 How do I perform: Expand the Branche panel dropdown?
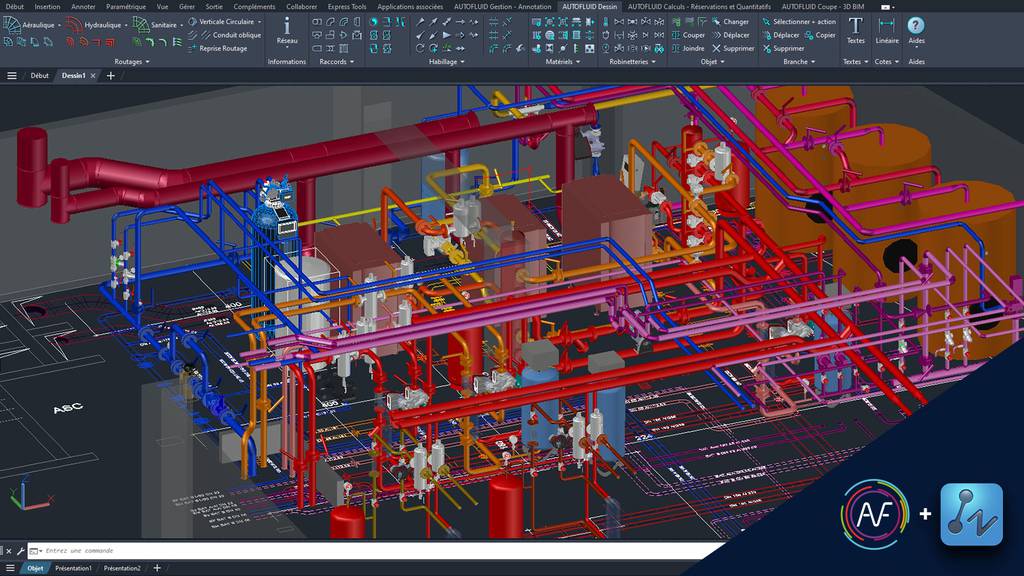point(799,61)
